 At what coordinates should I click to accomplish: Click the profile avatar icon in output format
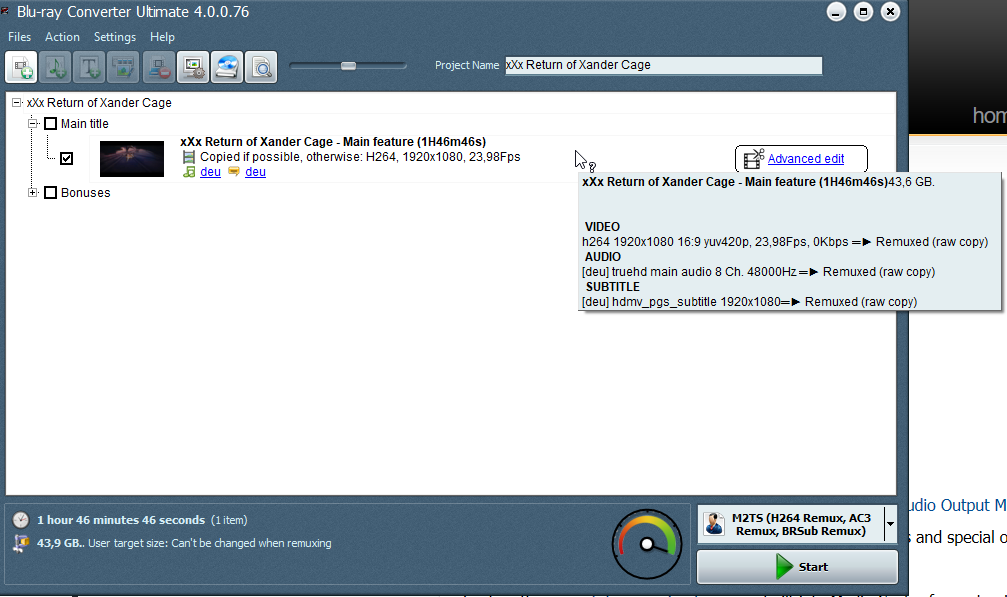714,524
